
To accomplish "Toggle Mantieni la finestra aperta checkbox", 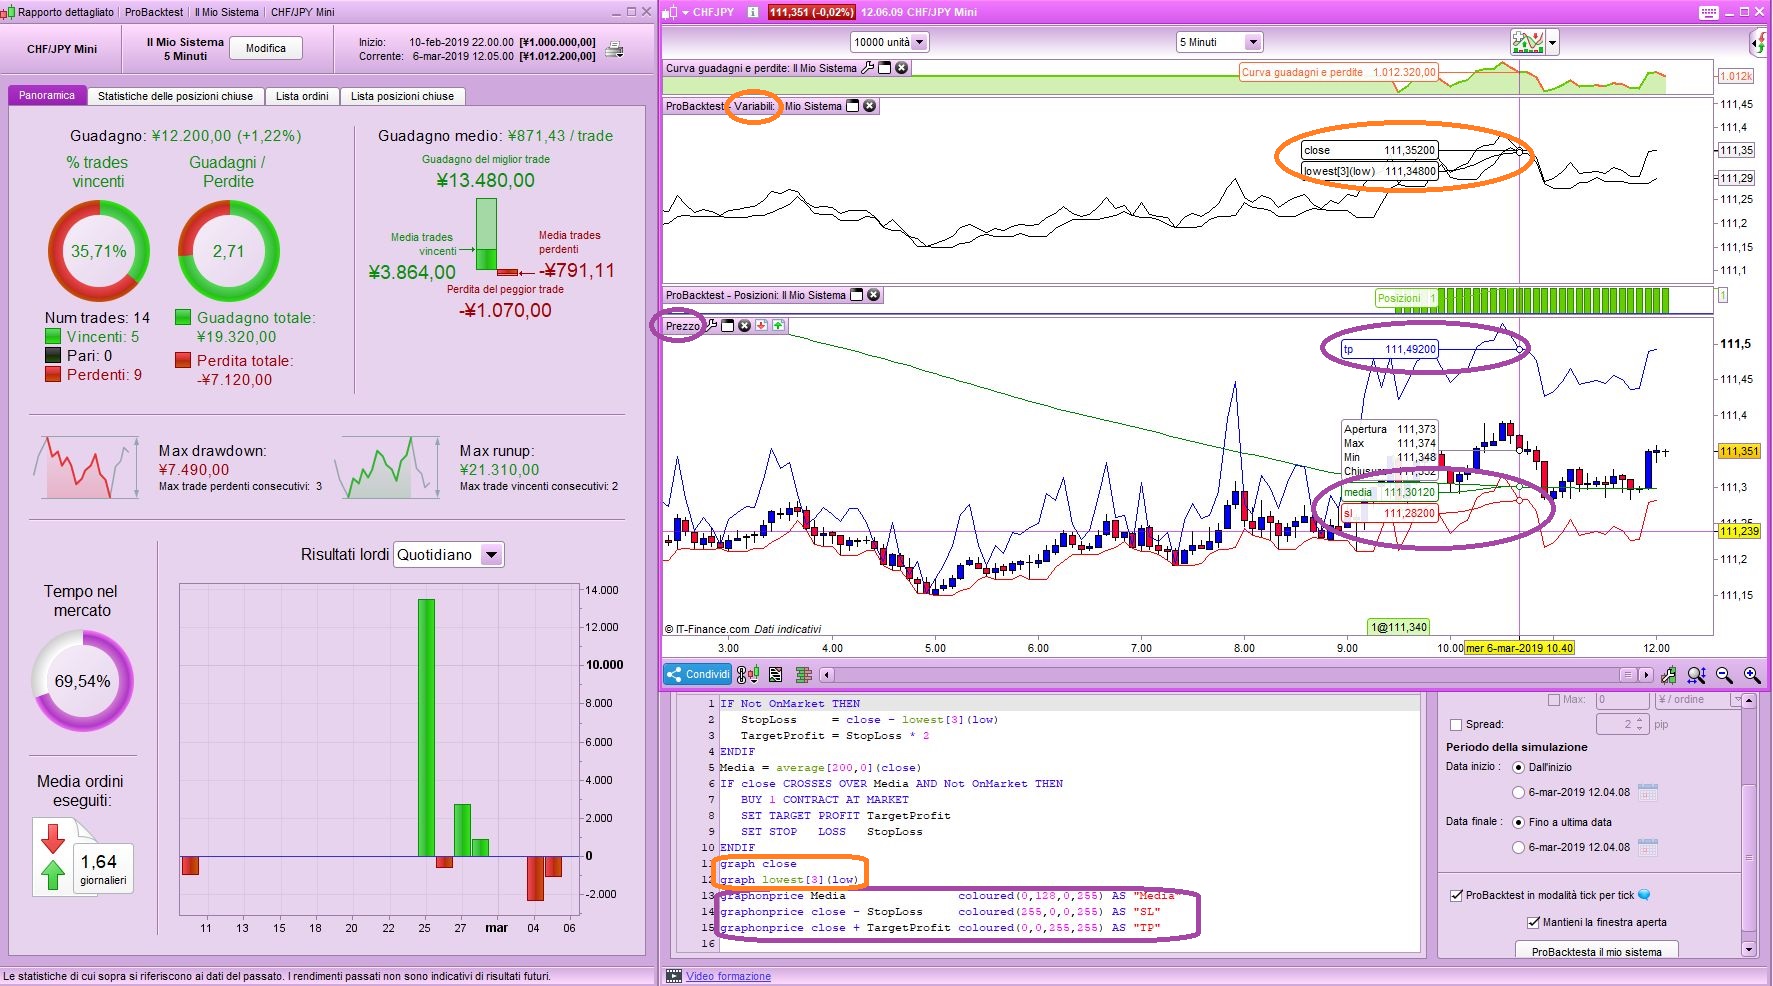I will pyautogui.click(x=1533, y=922).
